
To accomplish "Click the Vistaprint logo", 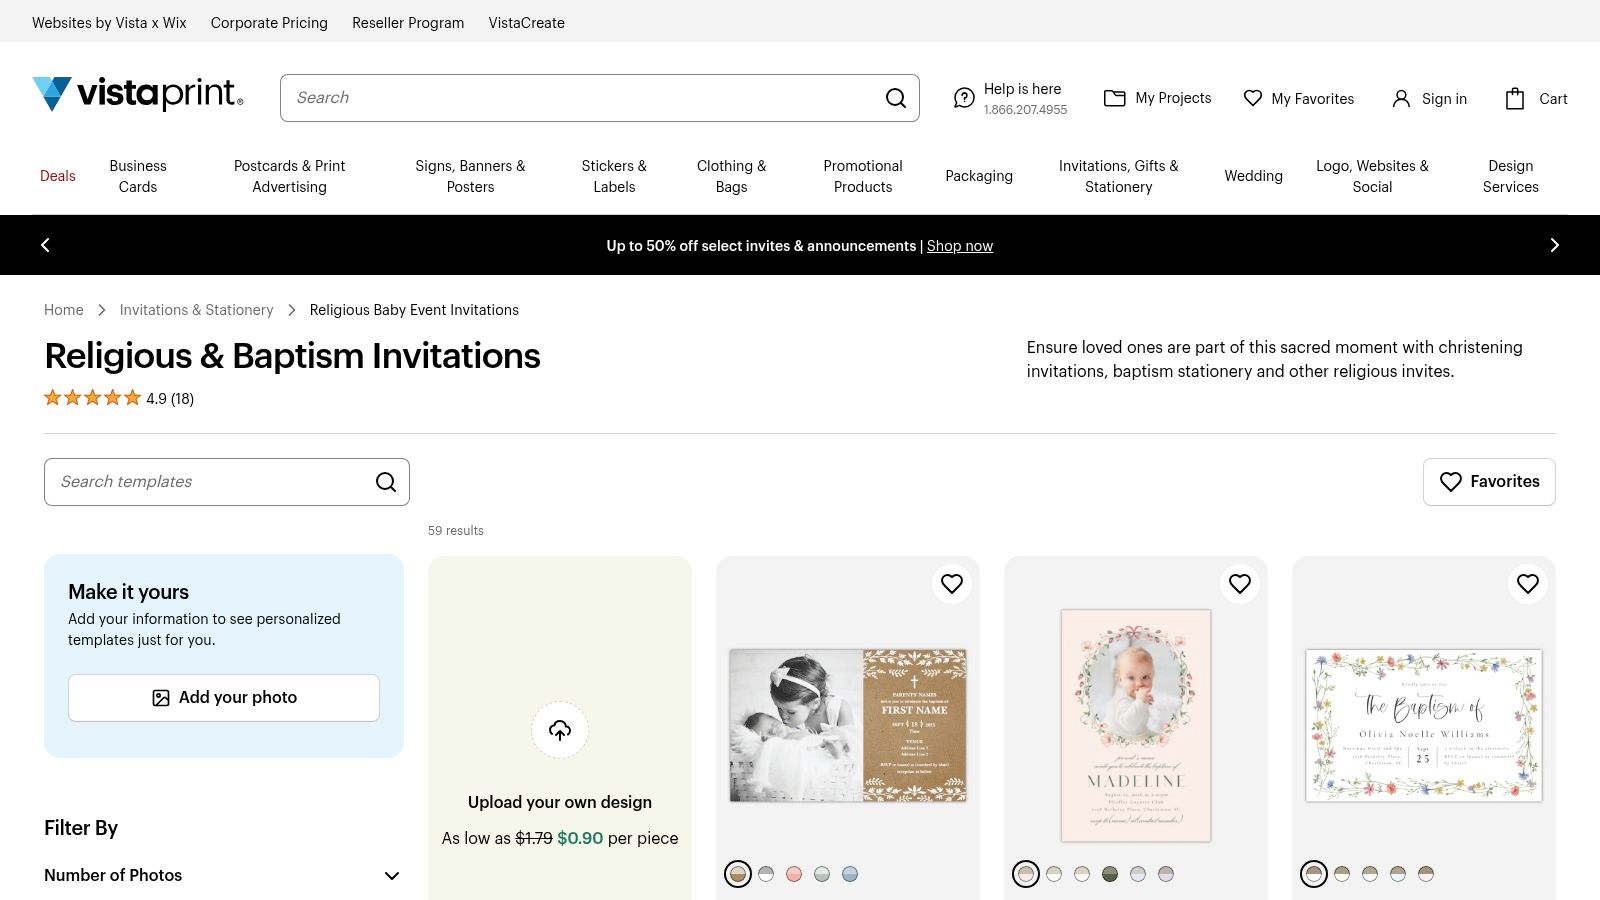I will (138, 94).
